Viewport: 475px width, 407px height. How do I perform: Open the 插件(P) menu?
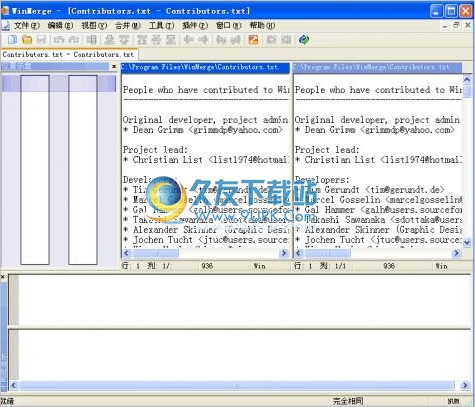(x=195, y=26)
